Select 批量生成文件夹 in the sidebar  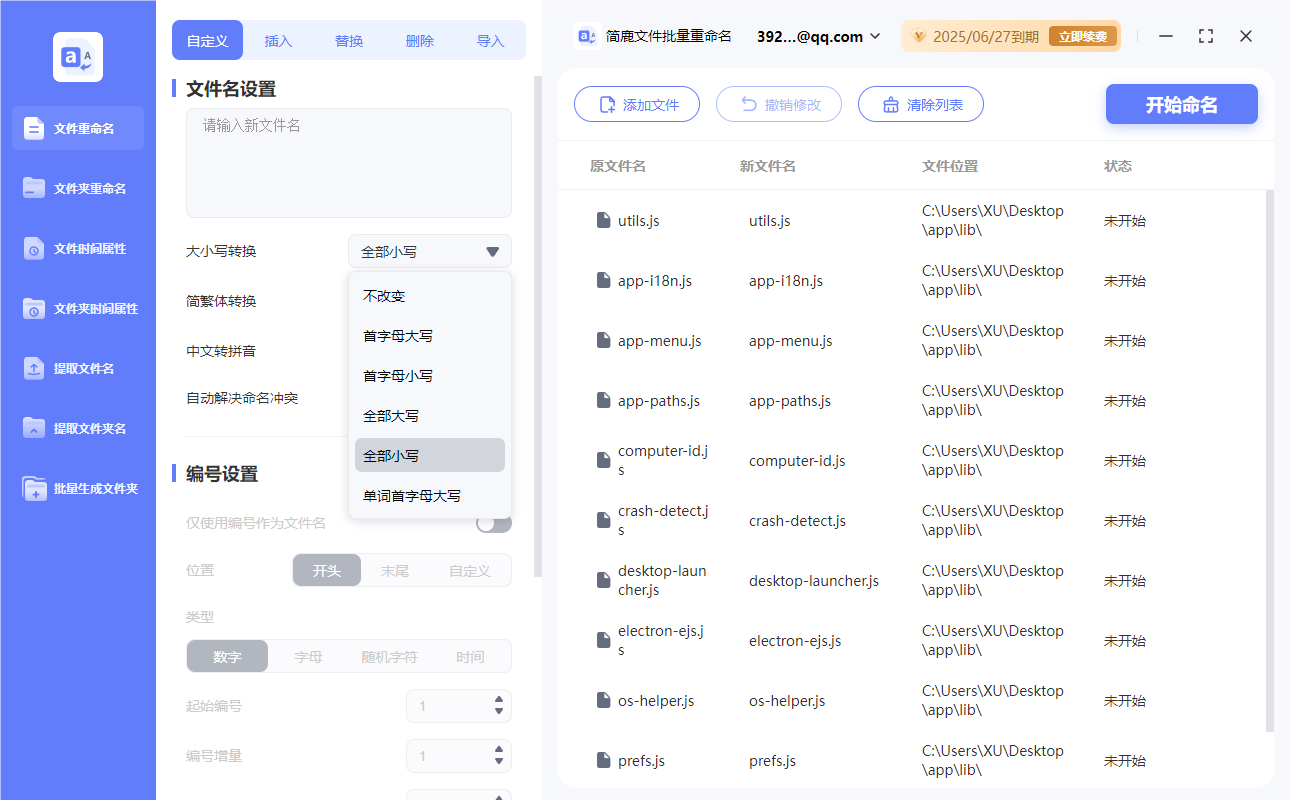point(76,488)
